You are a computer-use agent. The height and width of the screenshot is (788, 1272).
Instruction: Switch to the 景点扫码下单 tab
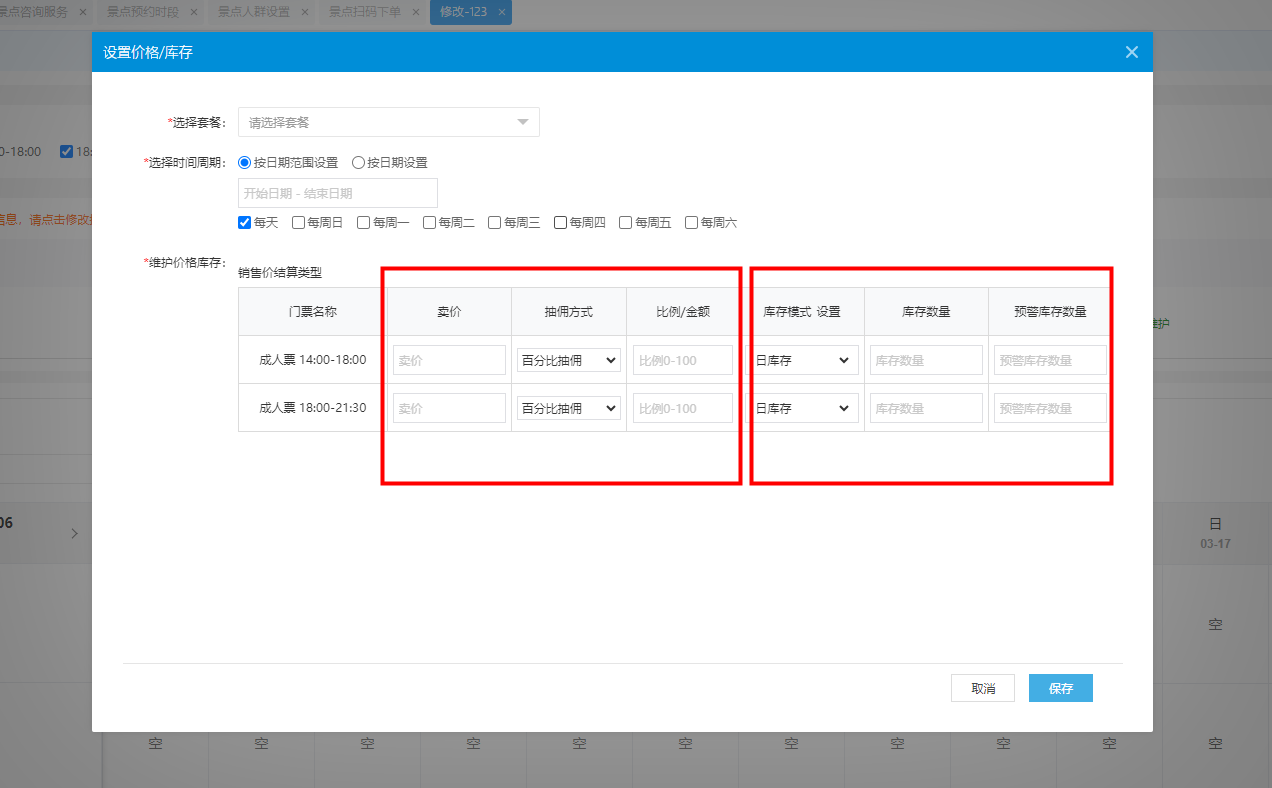click(x=364, y=12)
